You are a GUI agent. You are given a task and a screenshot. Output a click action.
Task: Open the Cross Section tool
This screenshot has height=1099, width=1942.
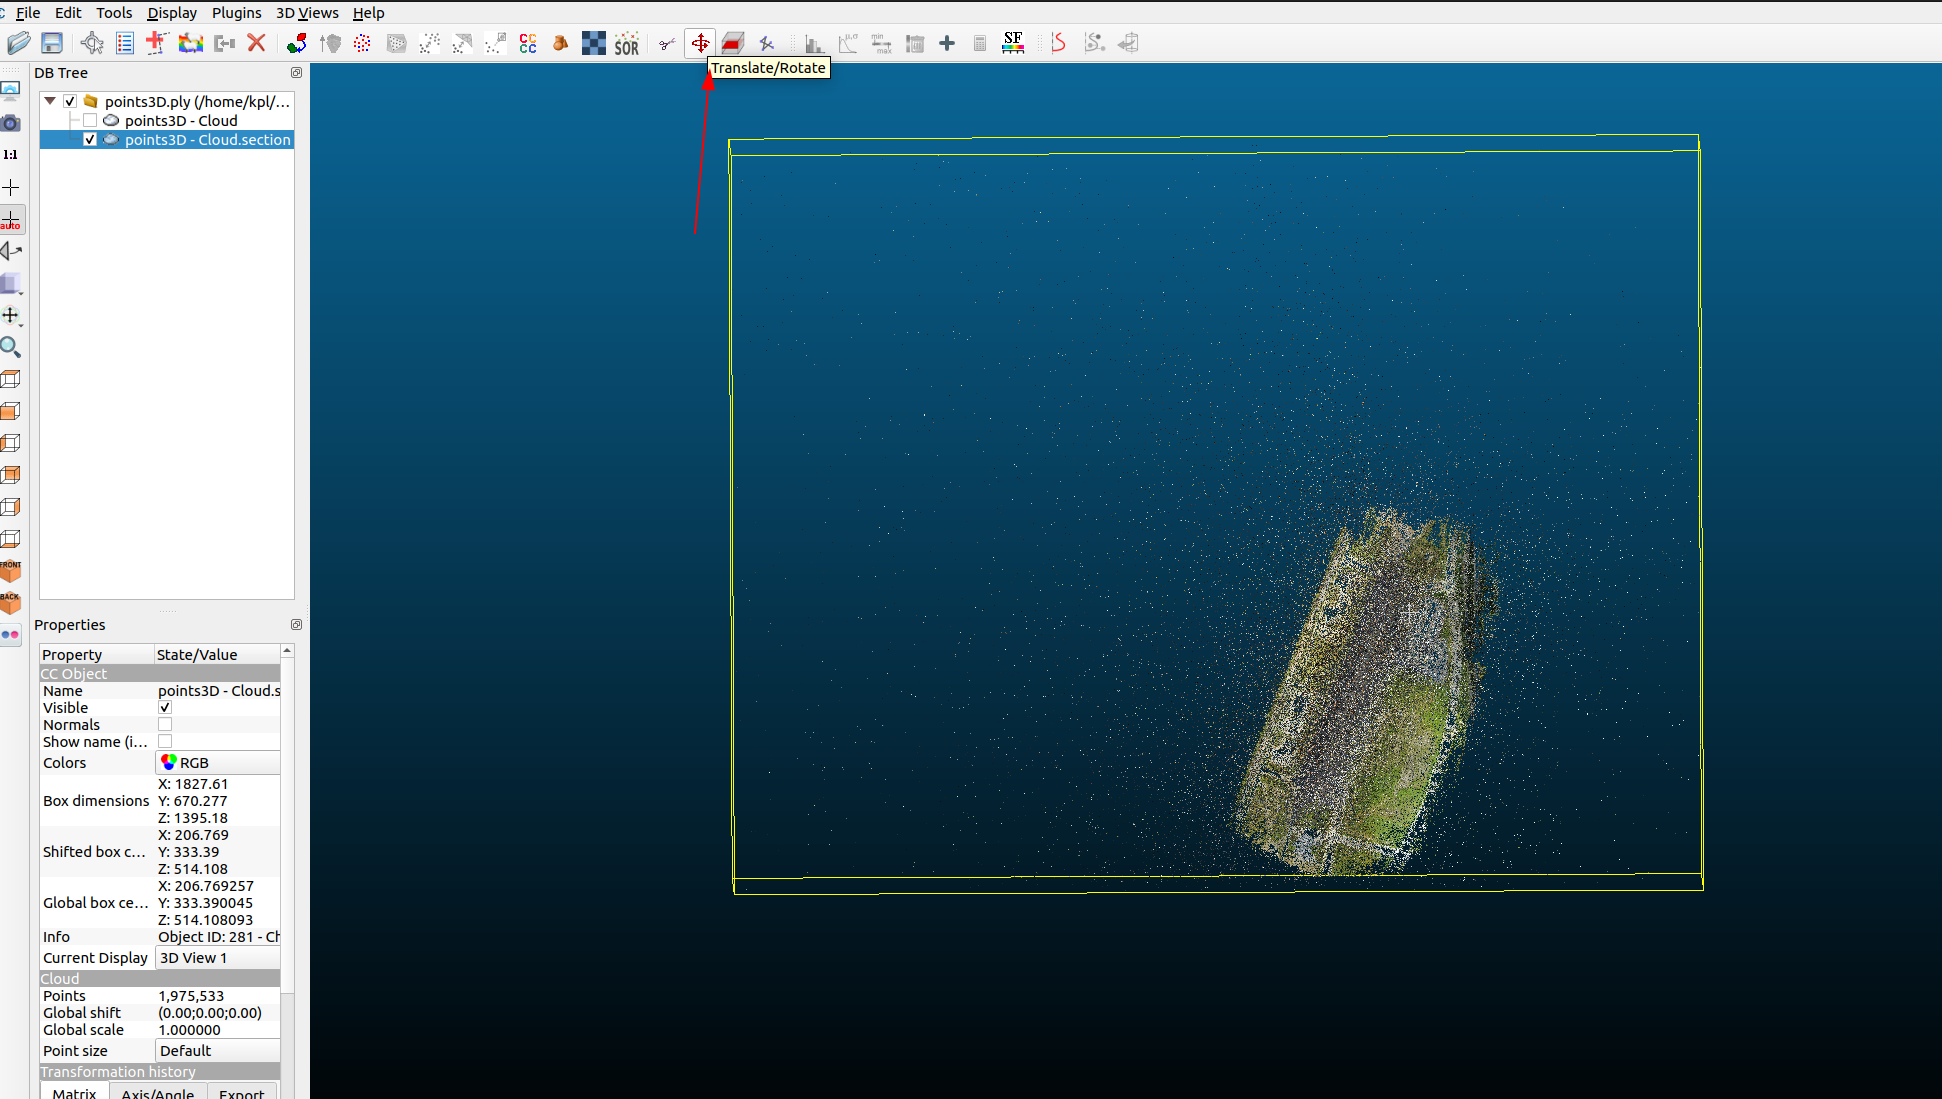pyautogui.click(x=733, y=43)
